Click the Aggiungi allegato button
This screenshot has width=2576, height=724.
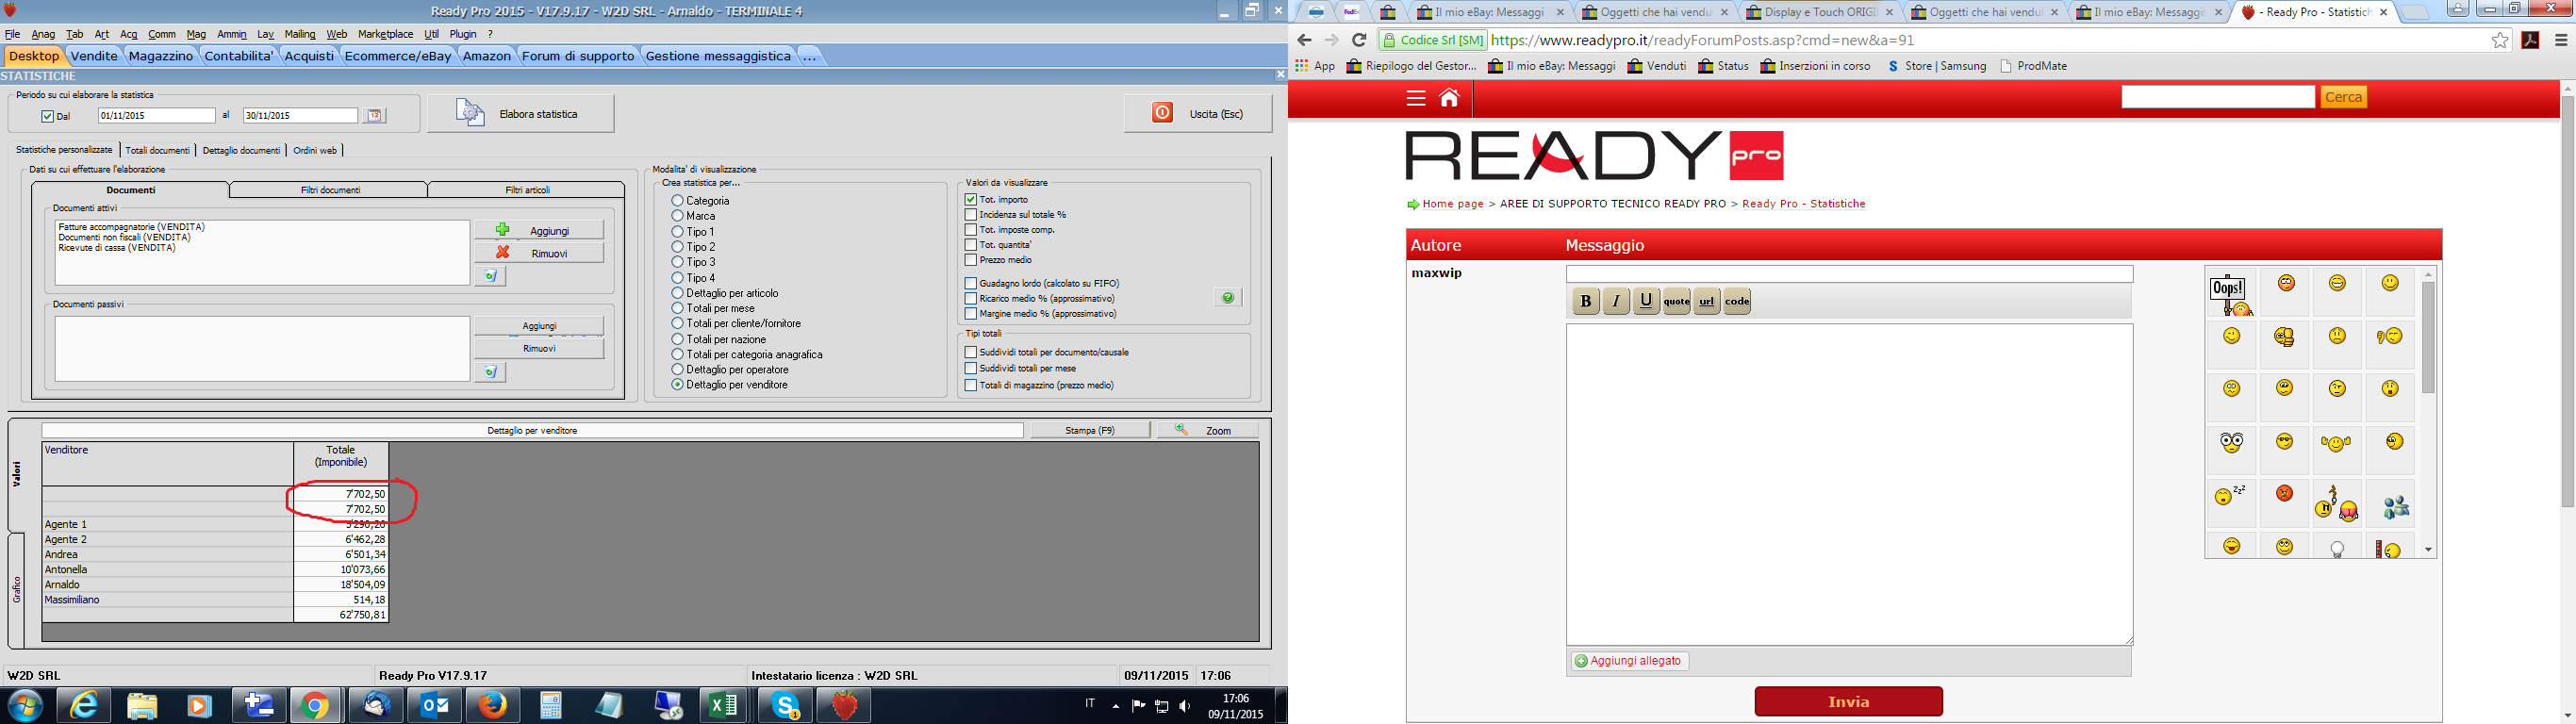(1630, 661)
